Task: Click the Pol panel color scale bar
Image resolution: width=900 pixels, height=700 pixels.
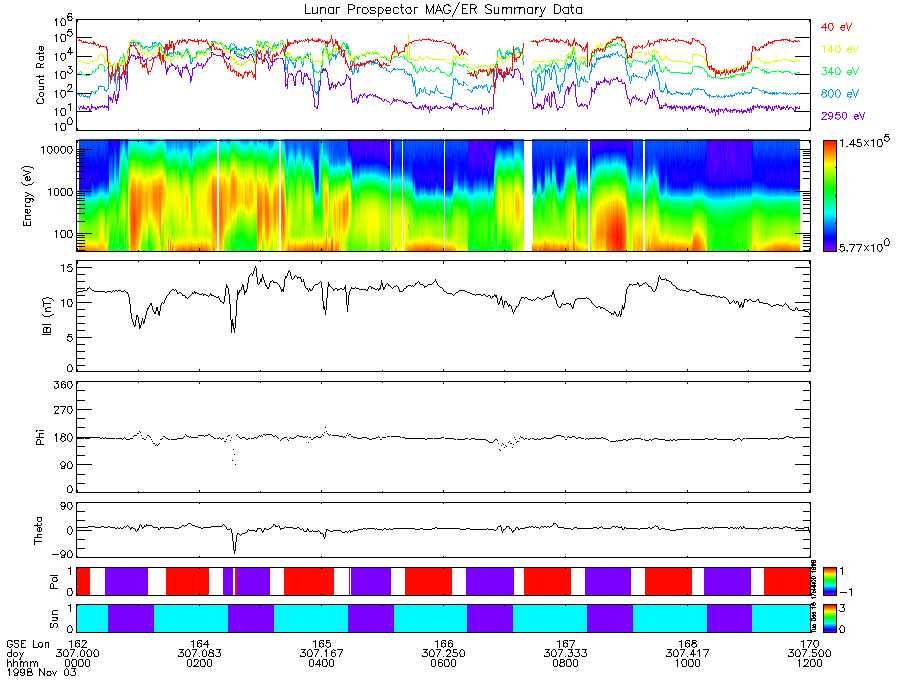Action: tap(829, 582)
